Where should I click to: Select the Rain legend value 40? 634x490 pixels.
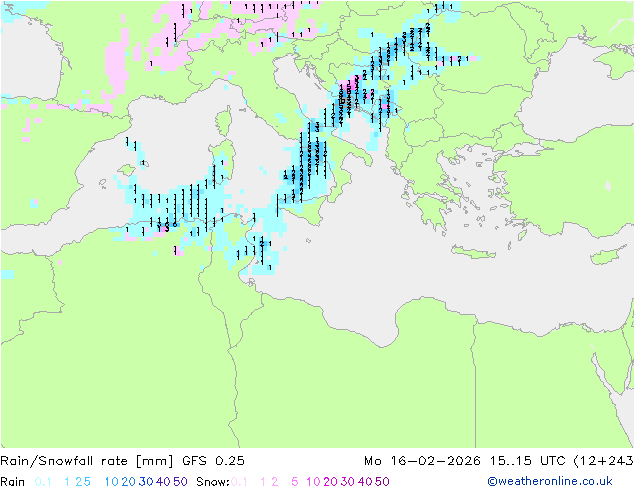[163, 482]
